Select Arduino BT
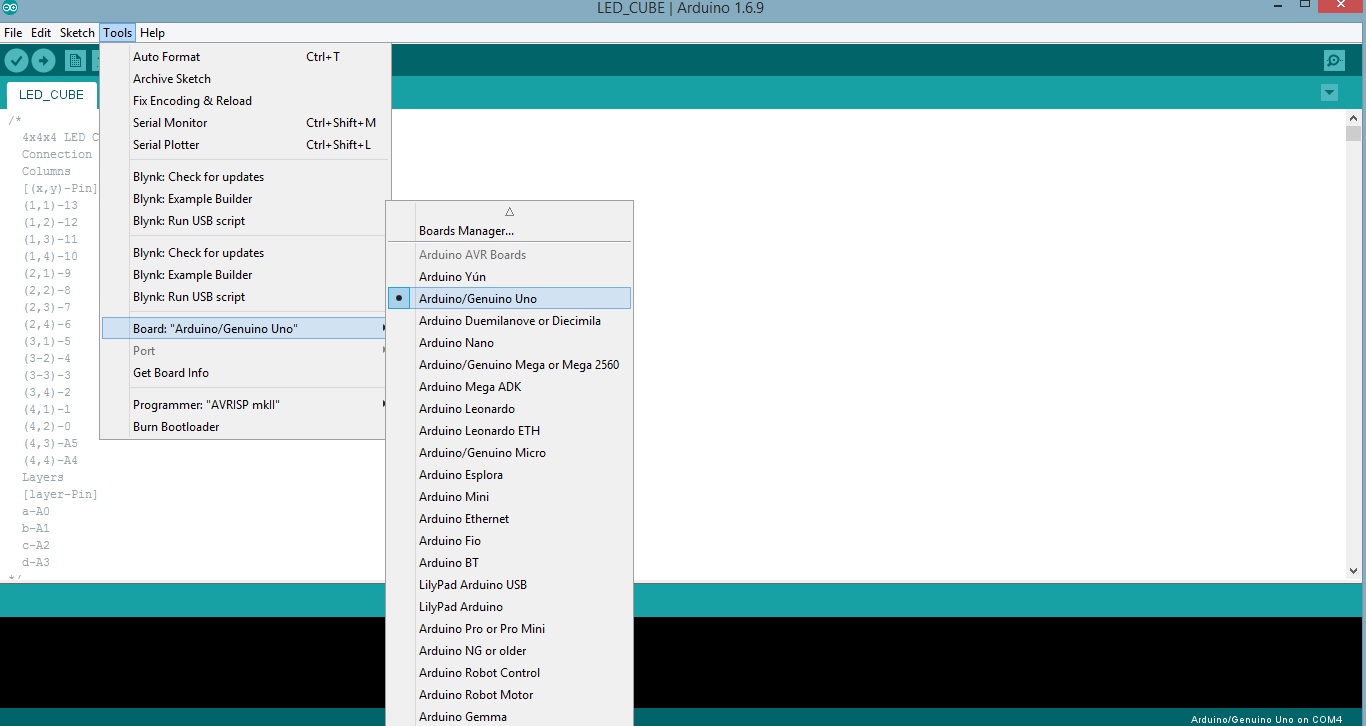The image size is (1366, 726). pos(510,563)
